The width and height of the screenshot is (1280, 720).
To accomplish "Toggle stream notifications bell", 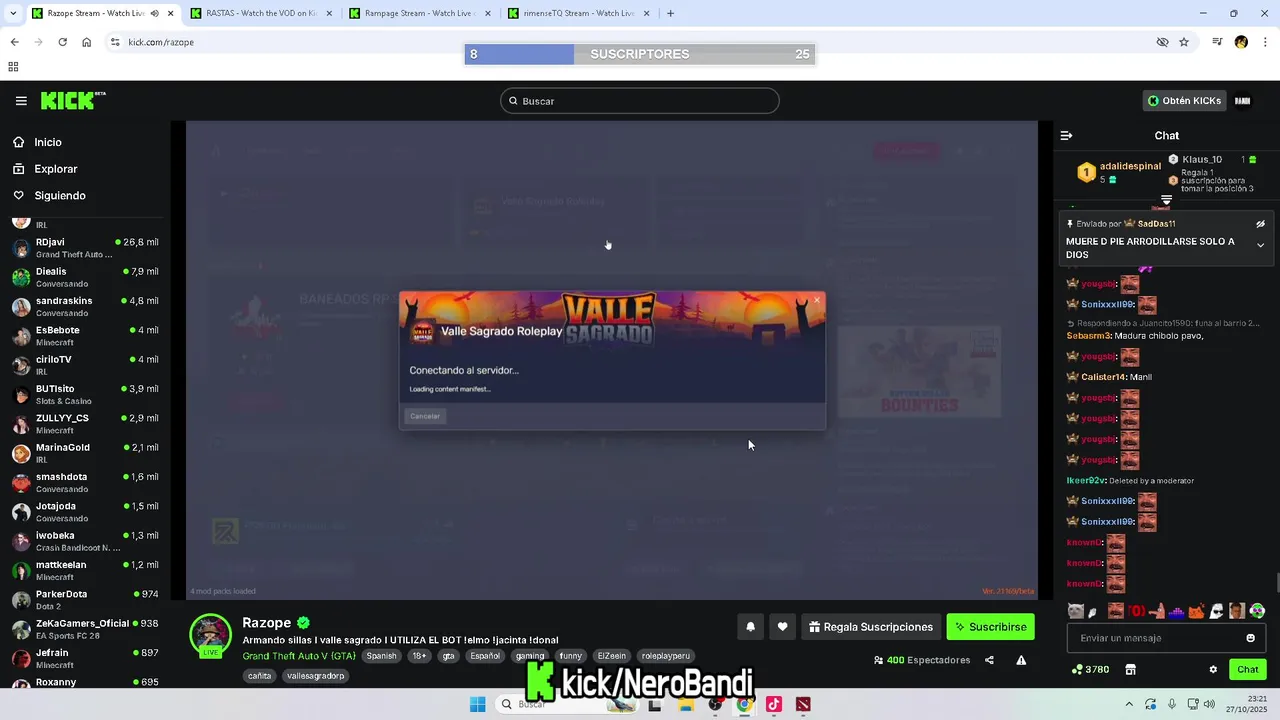I will (x=751, y=627).
